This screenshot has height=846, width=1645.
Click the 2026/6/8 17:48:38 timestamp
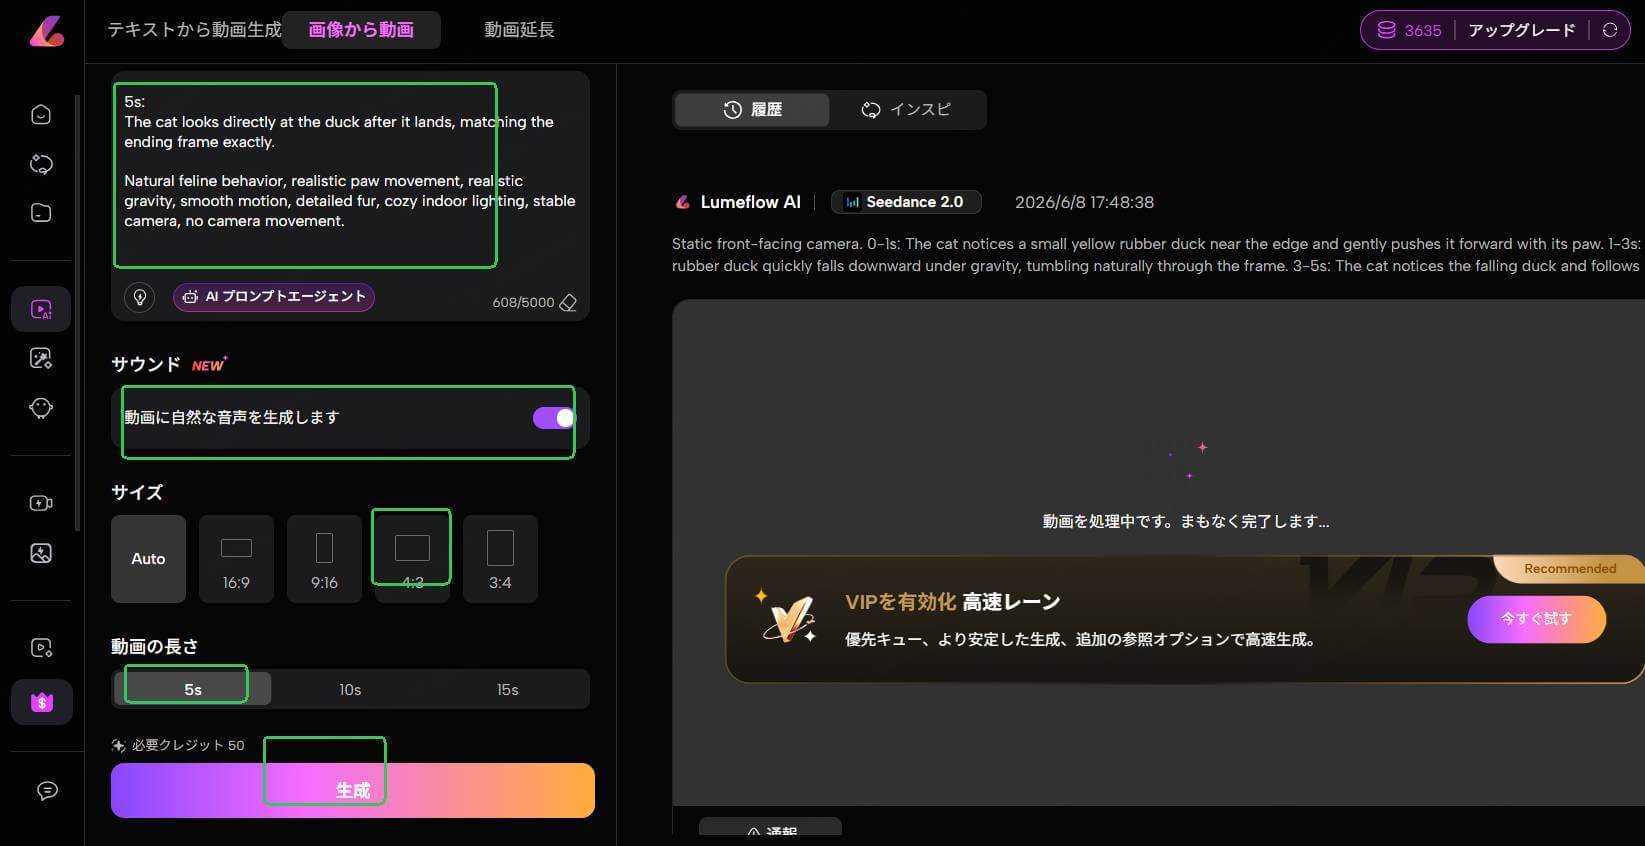1084,202
